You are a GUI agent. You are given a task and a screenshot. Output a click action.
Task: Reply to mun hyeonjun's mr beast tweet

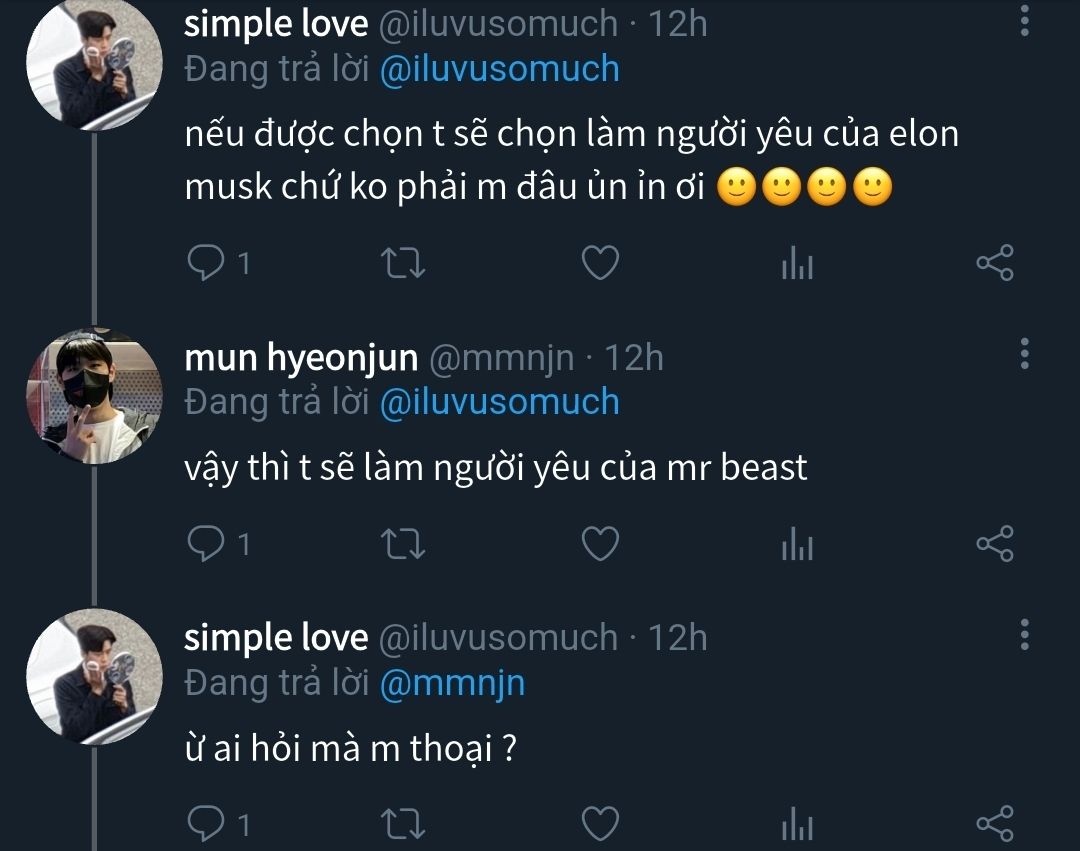206,543
